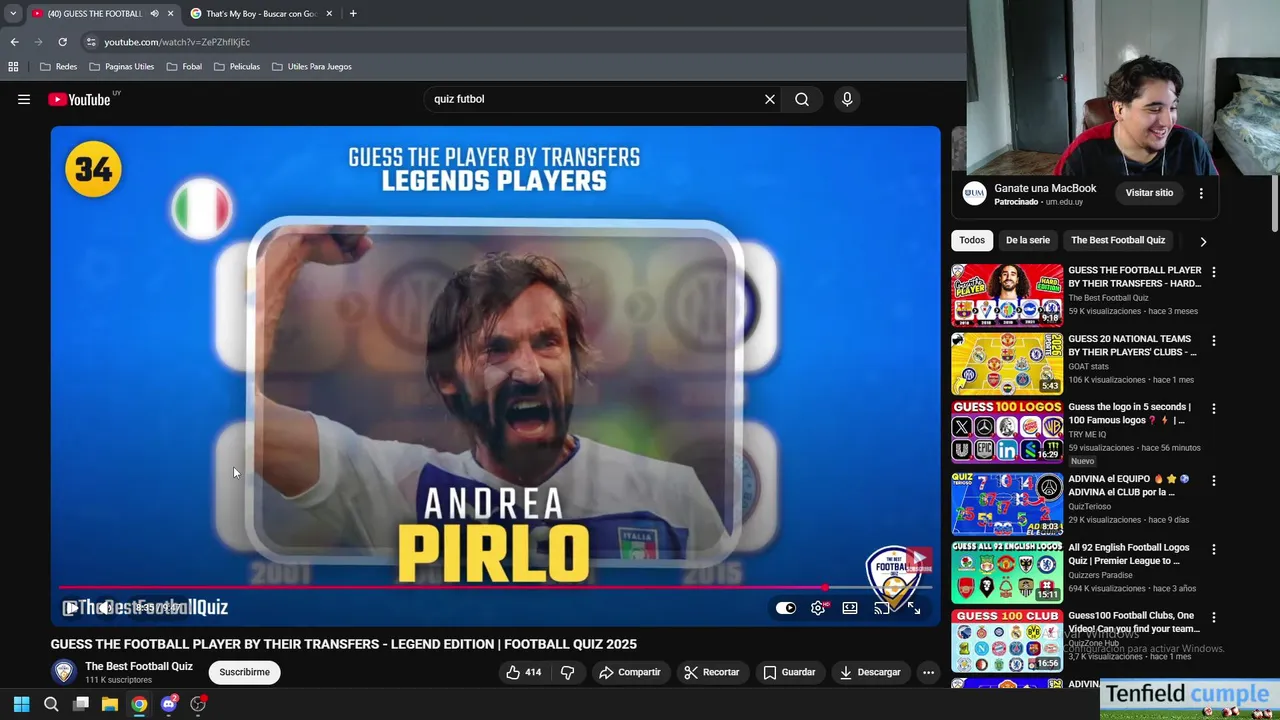Open Discord from the taskbar
The width and height of the screenshot is (1280, 720).
(169, 704)
